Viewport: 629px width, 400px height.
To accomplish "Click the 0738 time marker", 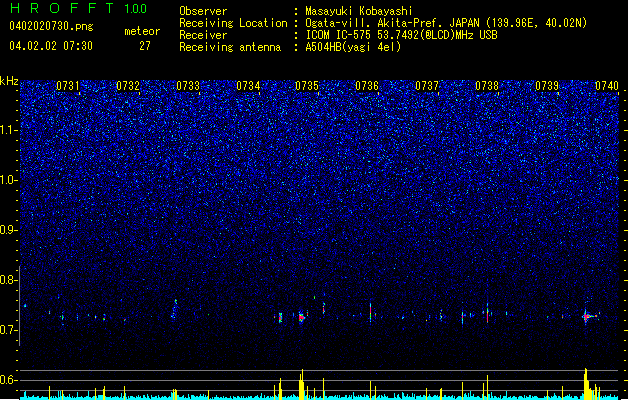I will [487, 86].
